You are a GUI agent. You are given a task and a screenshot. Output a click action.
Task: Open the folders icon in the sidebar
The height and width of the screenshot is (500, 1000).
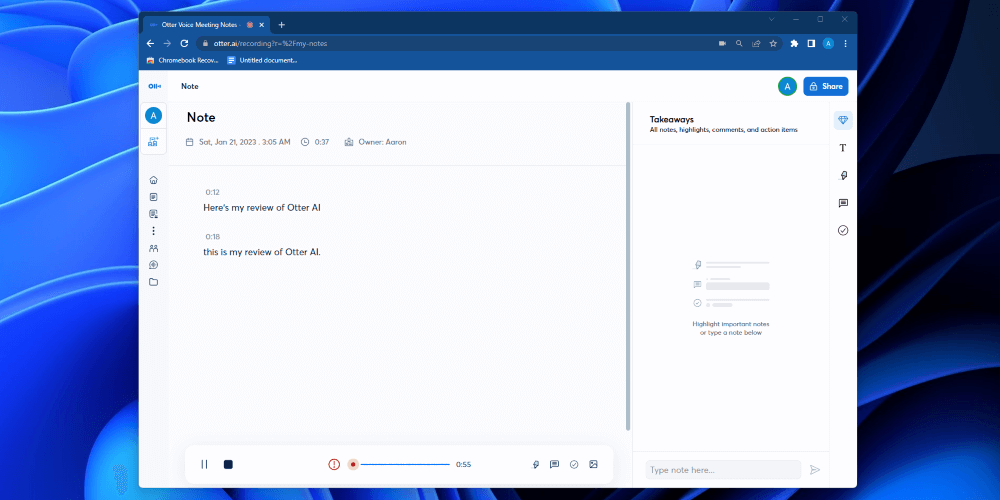pos(153,282)
